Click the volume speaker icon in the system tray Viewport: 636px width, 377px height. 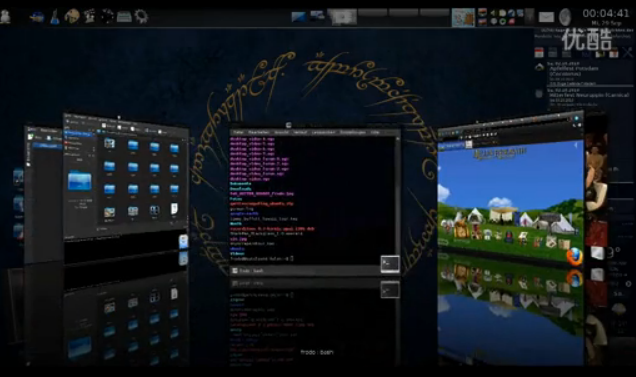(x=493, y=13)
